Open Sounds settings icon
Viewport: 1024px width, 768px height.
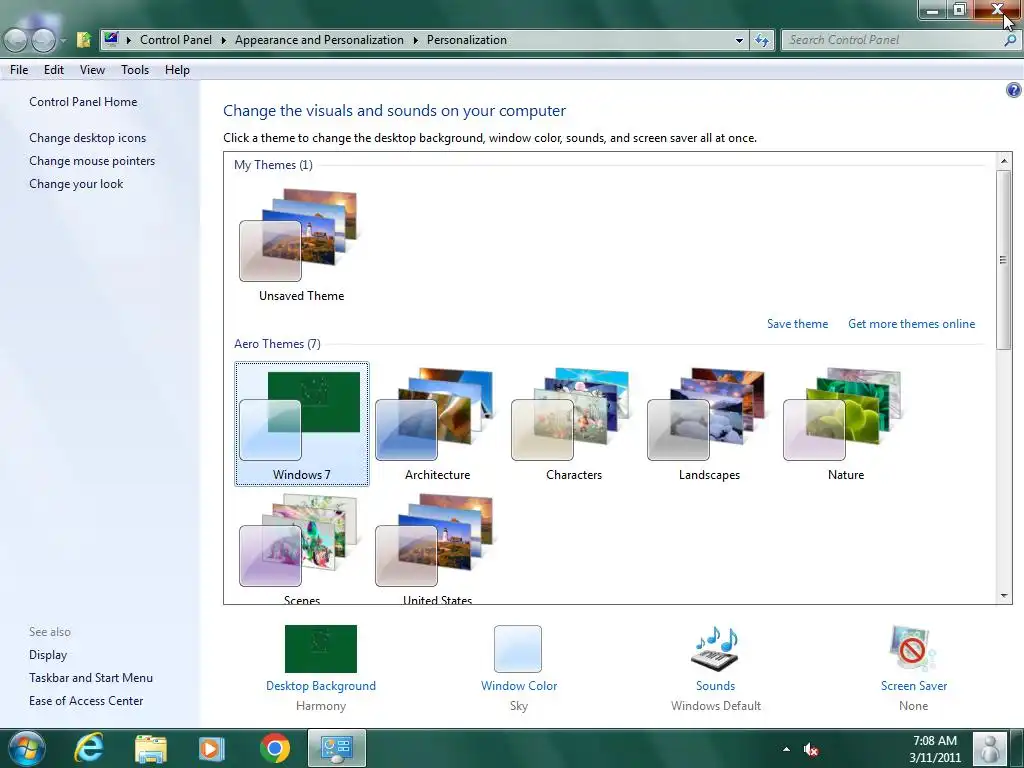(x=715, y=648)
